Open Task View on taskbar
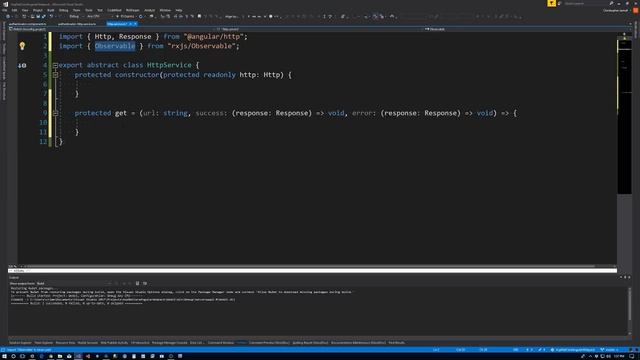Viewport: 640px width, 360px height. [x=22, y=356]
